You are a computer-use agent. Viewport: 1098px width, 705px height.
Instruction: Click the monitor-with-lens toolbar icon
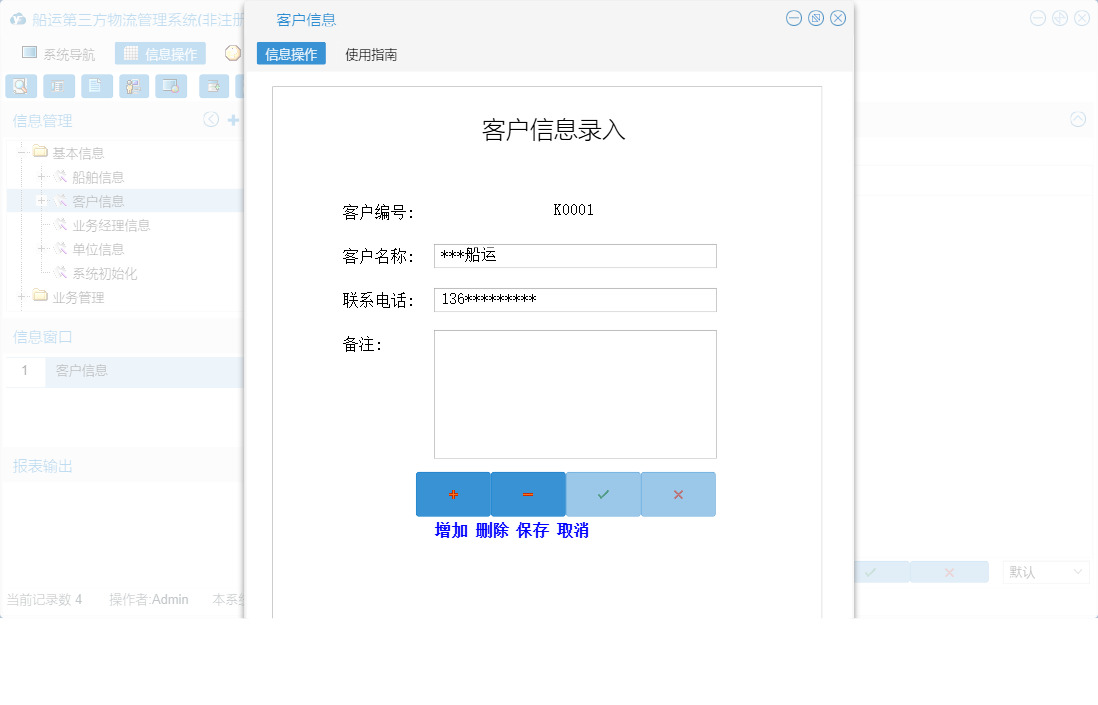coord(170,86)
